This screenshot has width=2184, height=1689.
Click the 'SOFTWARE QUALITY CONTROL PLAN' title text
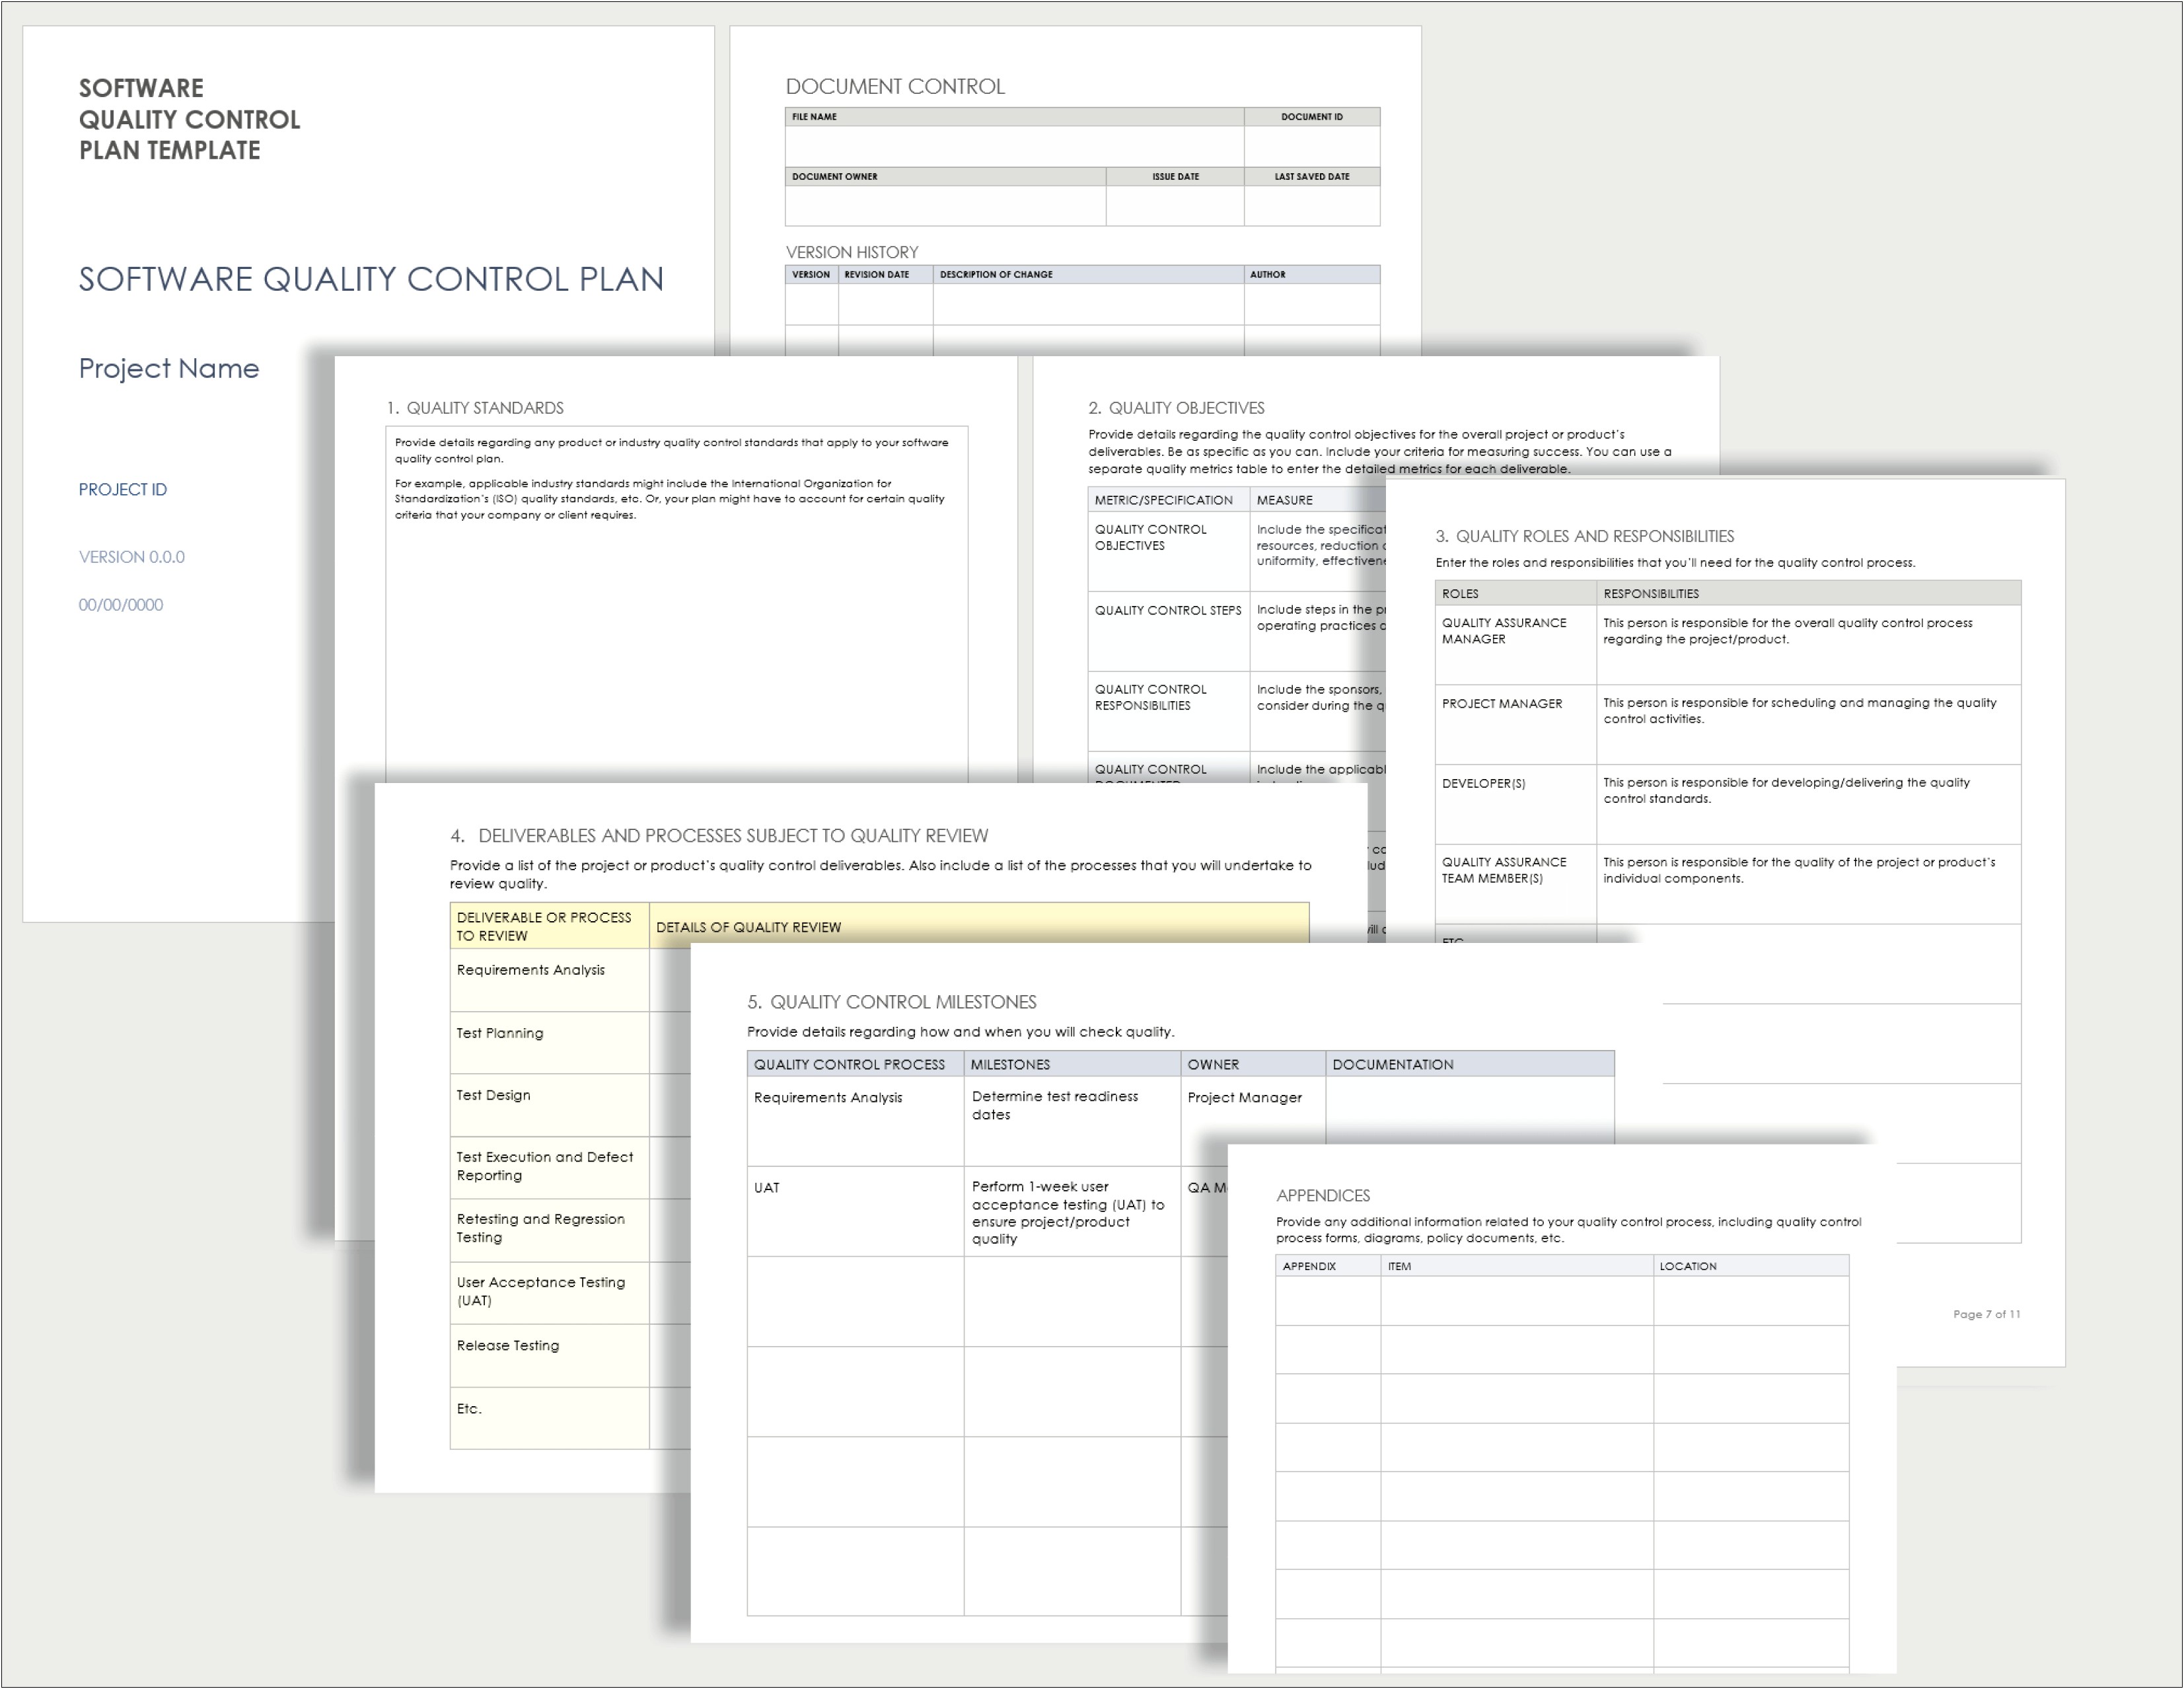pyautogui.click(x=371, y=279)
